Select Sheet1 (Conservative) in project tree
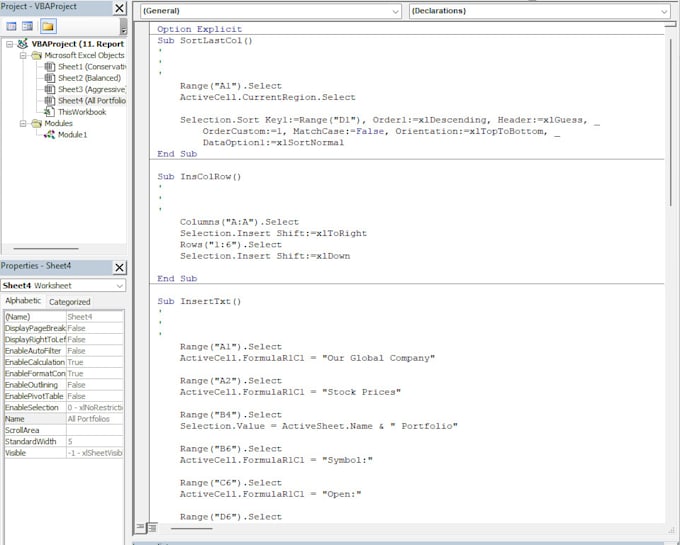The image size is (680, 545). click(92, 67)
